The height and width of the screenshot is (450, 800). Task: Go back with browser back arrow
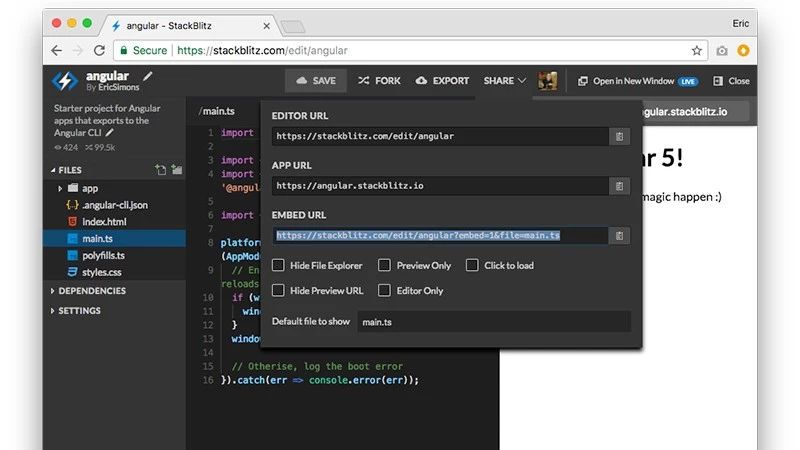click(x=57, y=51)
